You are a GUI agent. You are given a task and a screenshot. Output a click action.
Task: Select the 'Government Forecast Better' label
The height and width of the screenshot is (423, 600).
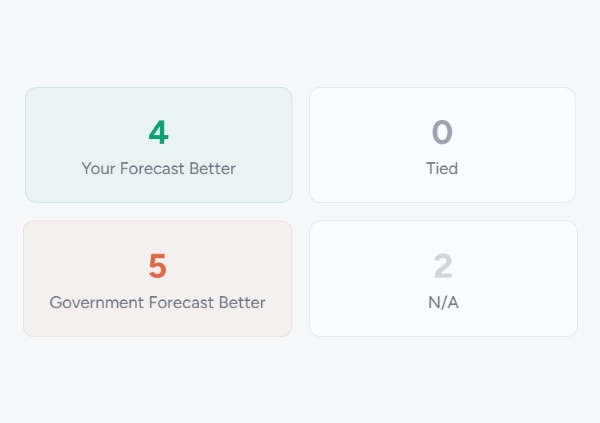(157, 302)
